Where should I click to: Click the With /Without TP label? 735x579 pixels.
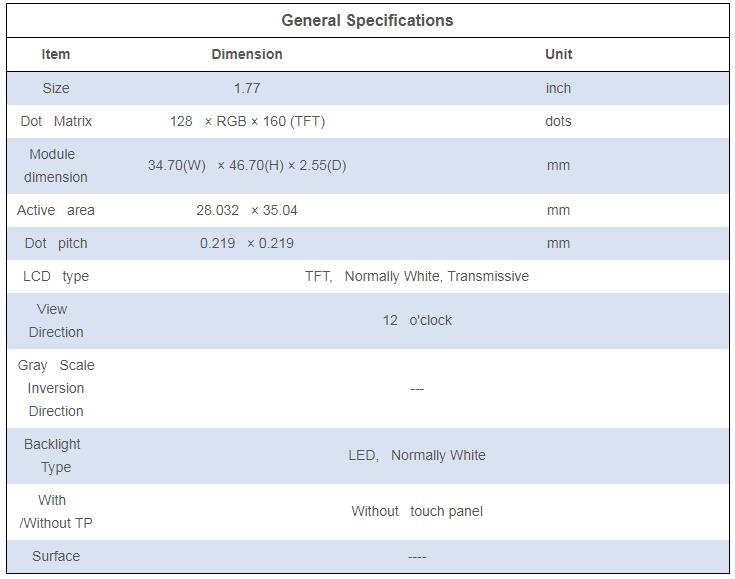pyautogui.click(x=56, y=511)
